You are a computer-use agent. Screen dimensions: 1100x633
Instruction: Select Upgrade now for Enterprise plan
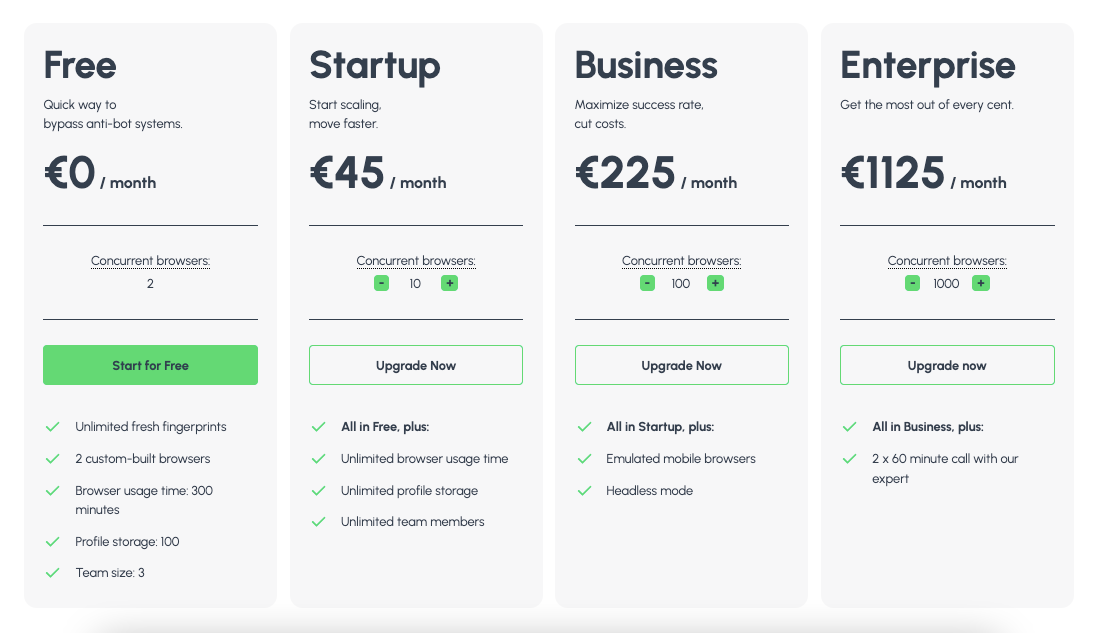coord(947,365)
